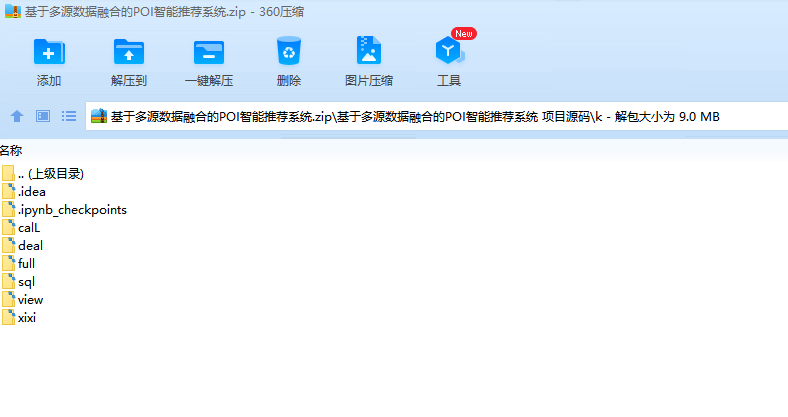Switch to large icon view mode

tap(43, 117)
